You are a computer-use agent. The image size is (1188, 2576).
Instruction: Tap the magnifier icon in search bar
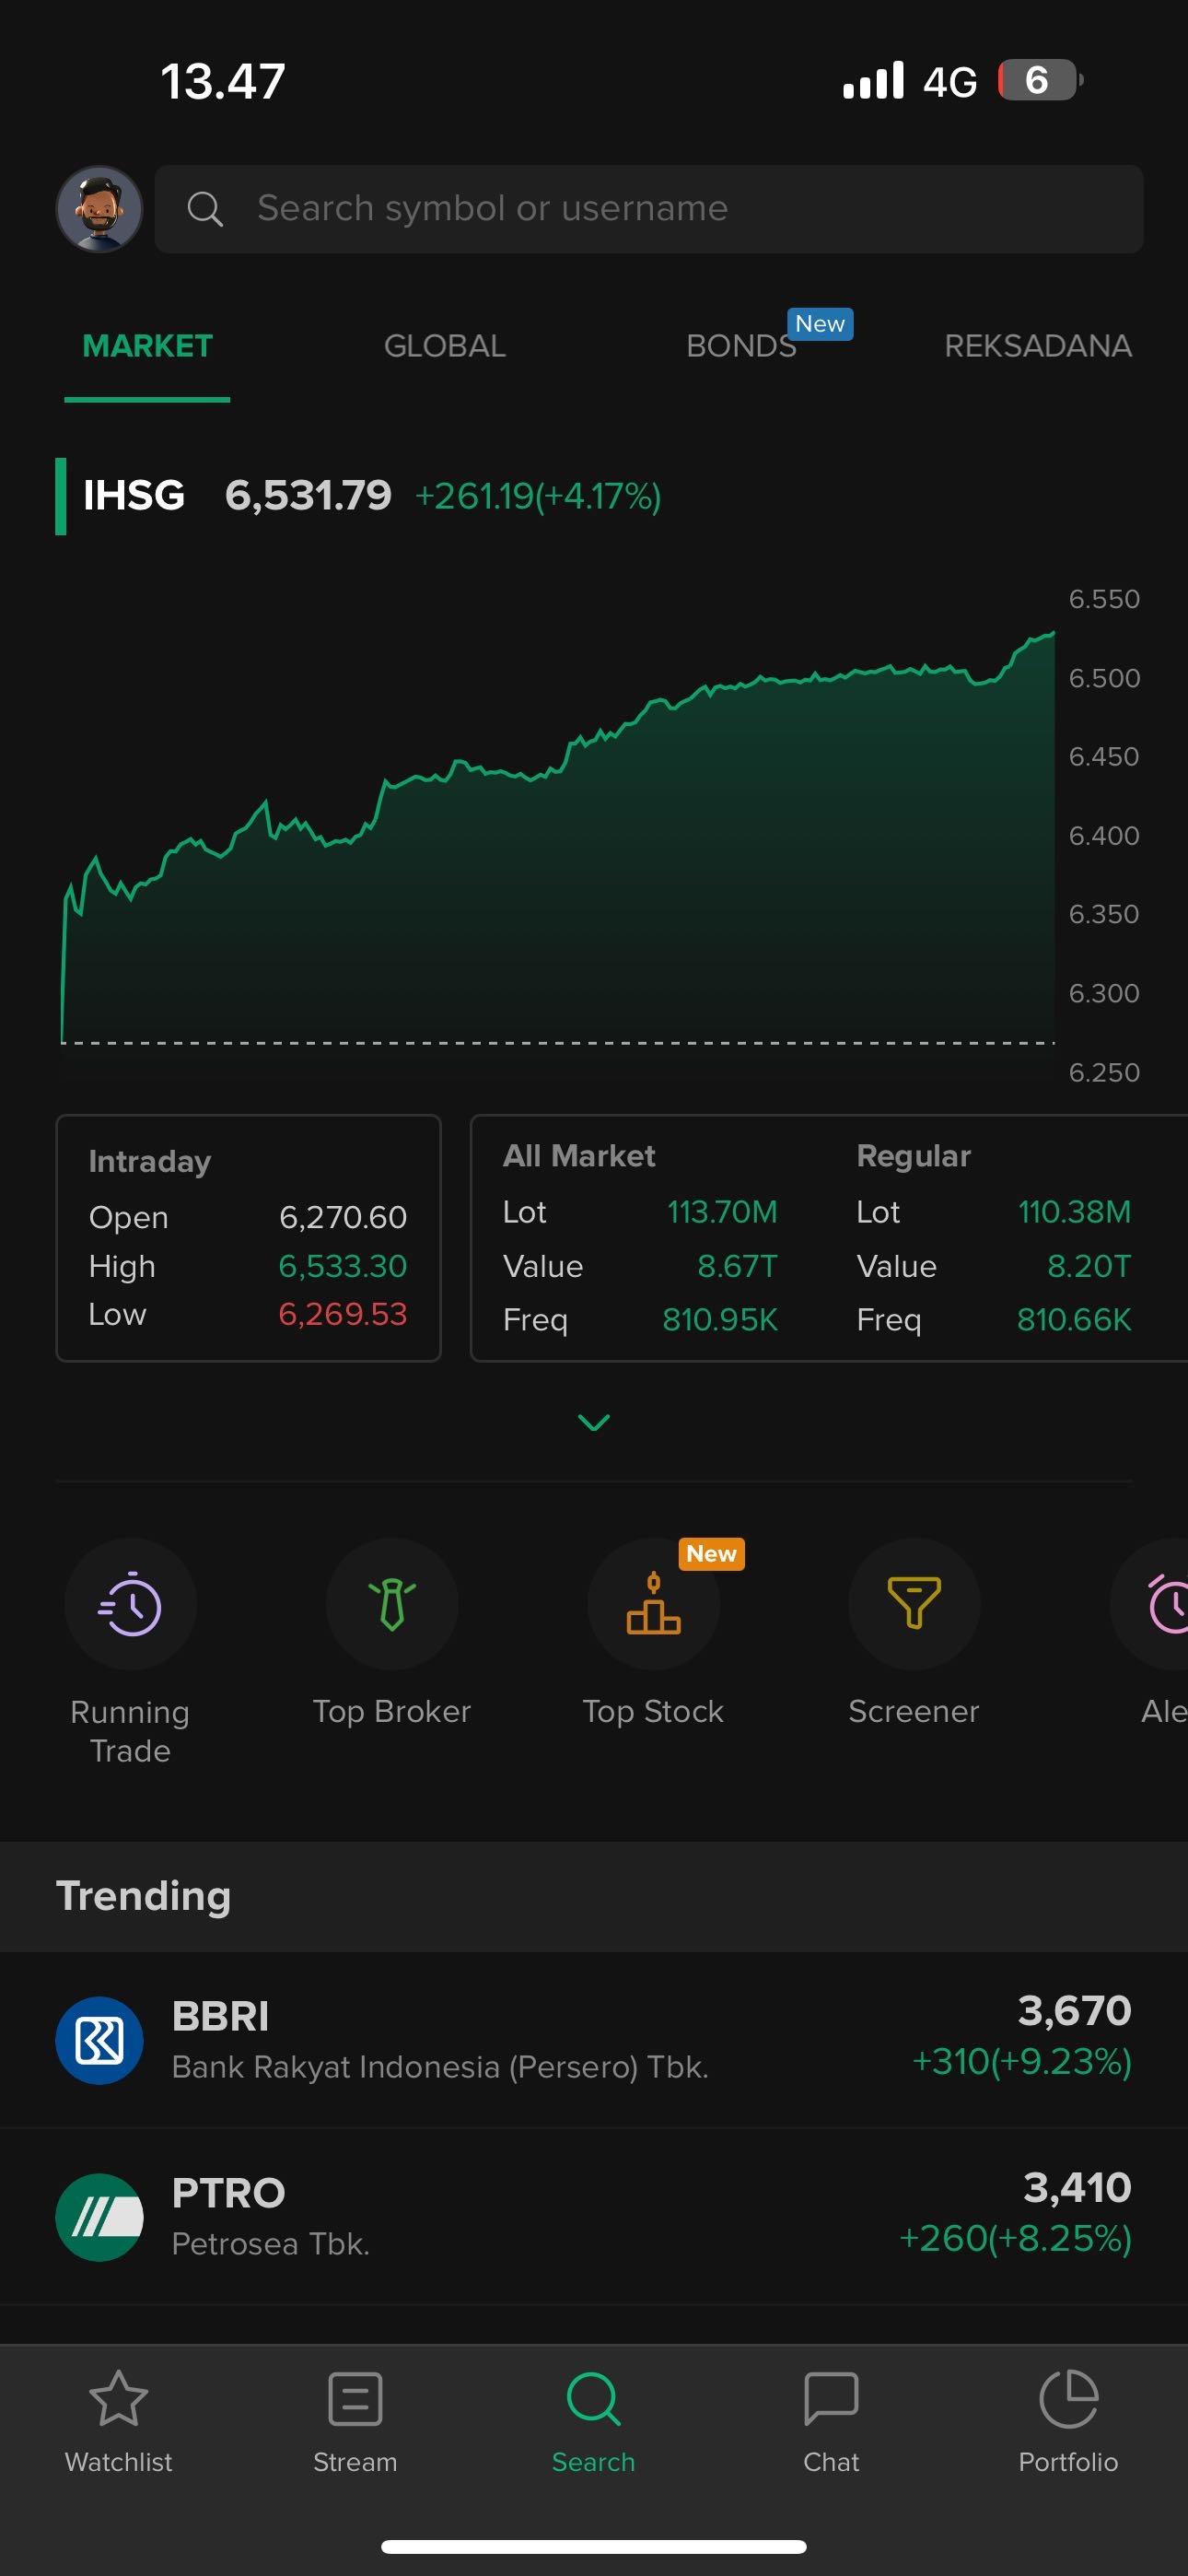pyautogui.click(x=205, y=209)
